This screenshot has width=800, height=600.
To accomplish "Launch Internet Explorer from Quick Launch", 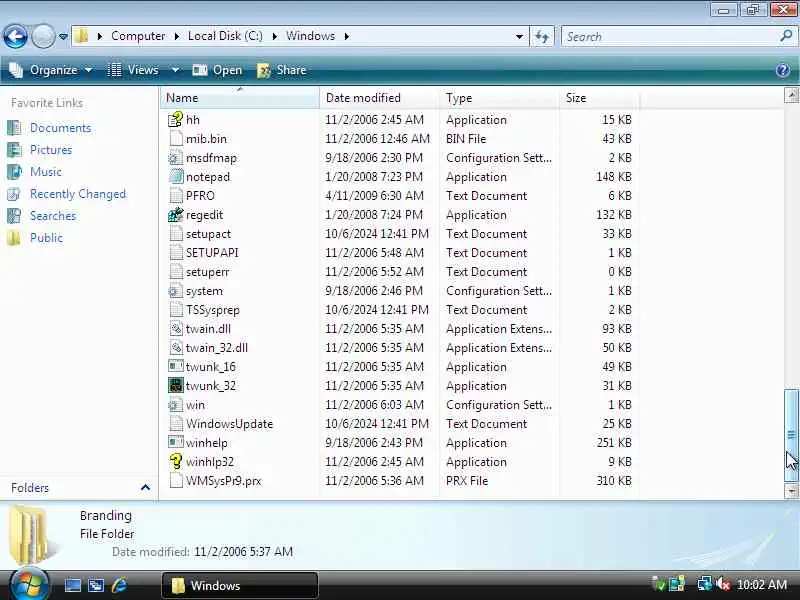I will [x=119, y=585].
